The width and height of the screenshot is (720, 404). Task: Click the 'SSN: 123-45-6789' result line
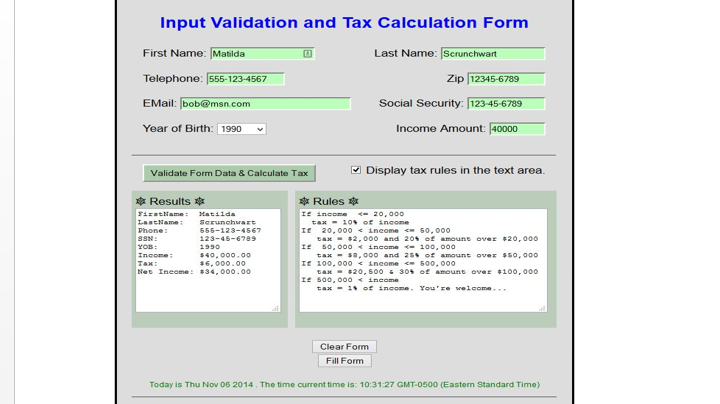click(197, 239)
